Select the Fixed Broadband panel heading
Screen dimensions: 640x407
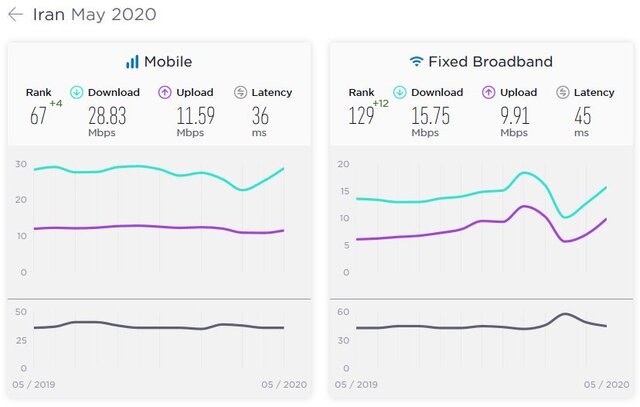(x=483, y=62)
